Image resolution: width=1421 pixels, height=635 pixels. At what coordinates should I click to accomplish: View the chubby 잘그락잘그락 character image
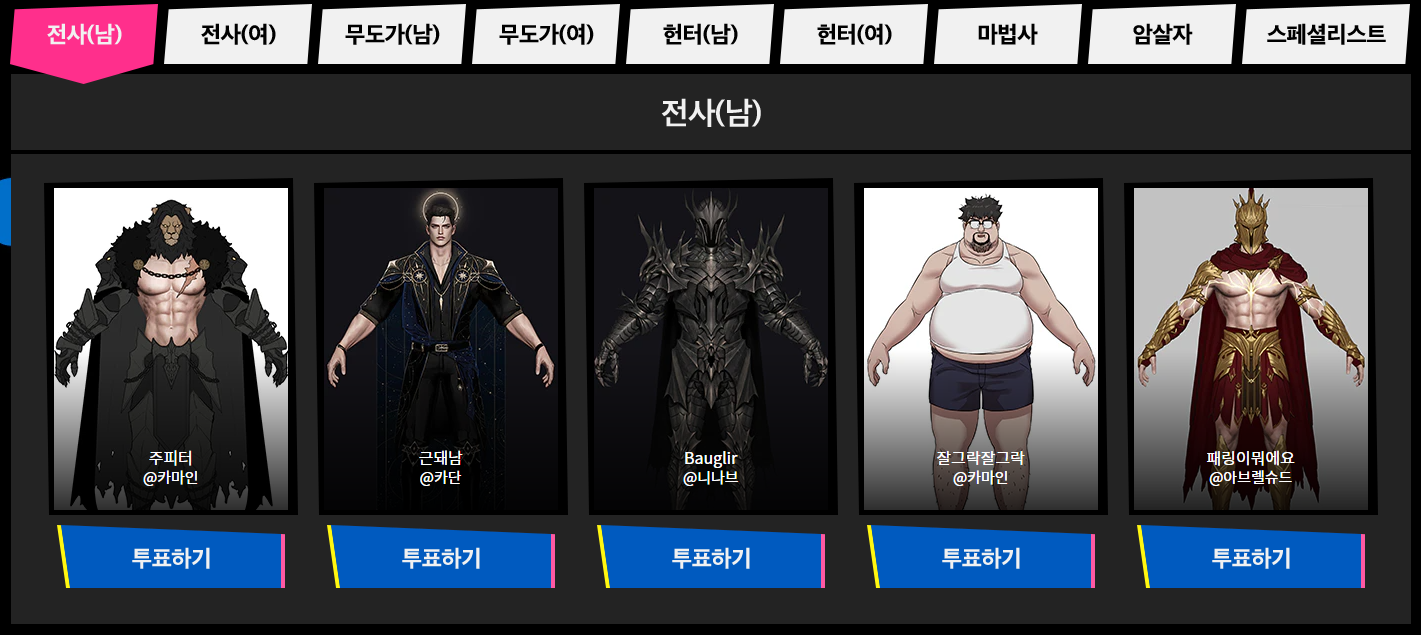(981, 348)
